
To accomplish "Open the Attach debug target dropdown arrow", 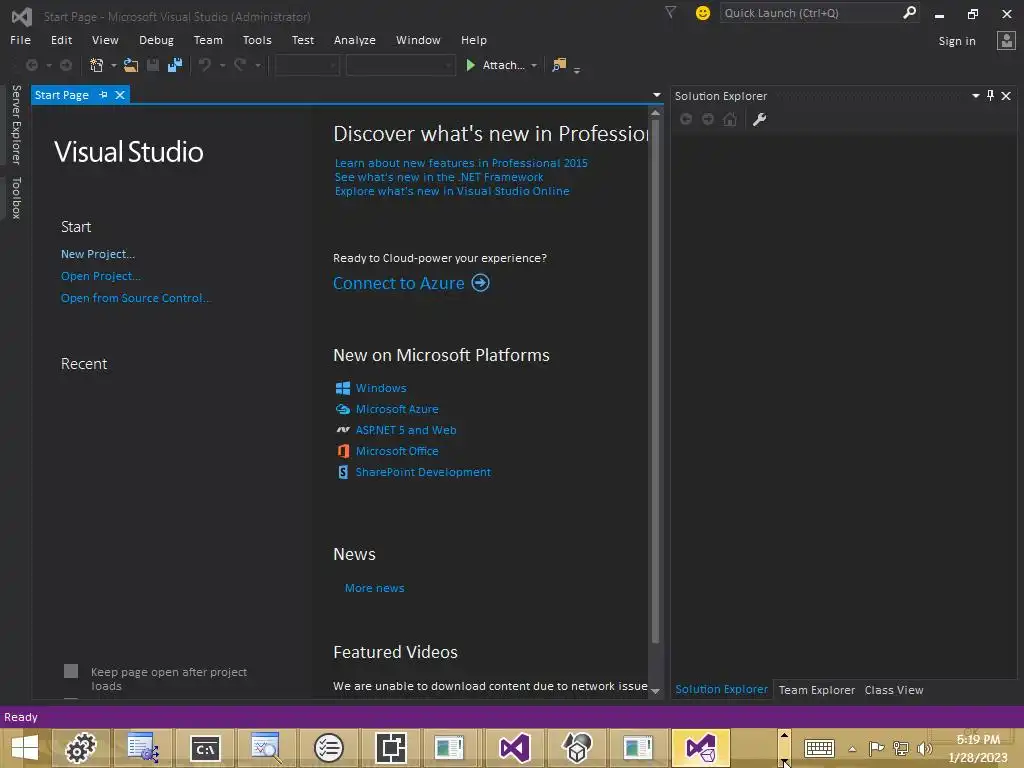I will click(534, 65).
